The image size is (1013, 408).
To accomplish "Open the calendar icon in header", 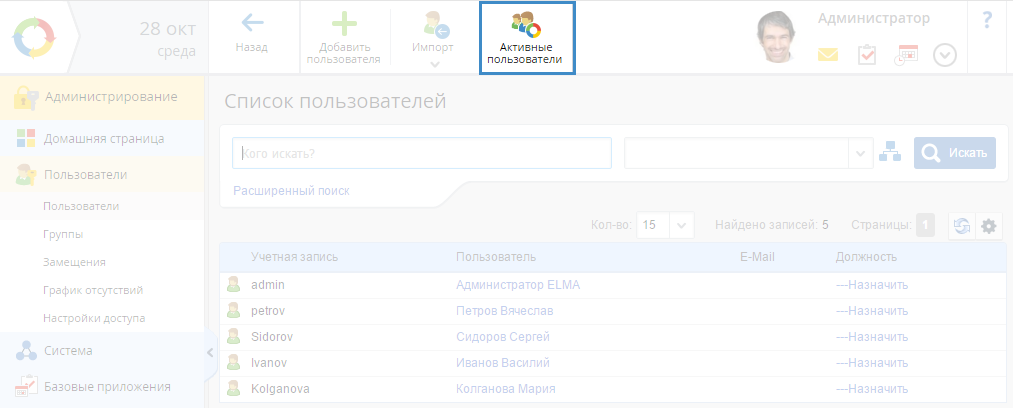I will 906,55.
